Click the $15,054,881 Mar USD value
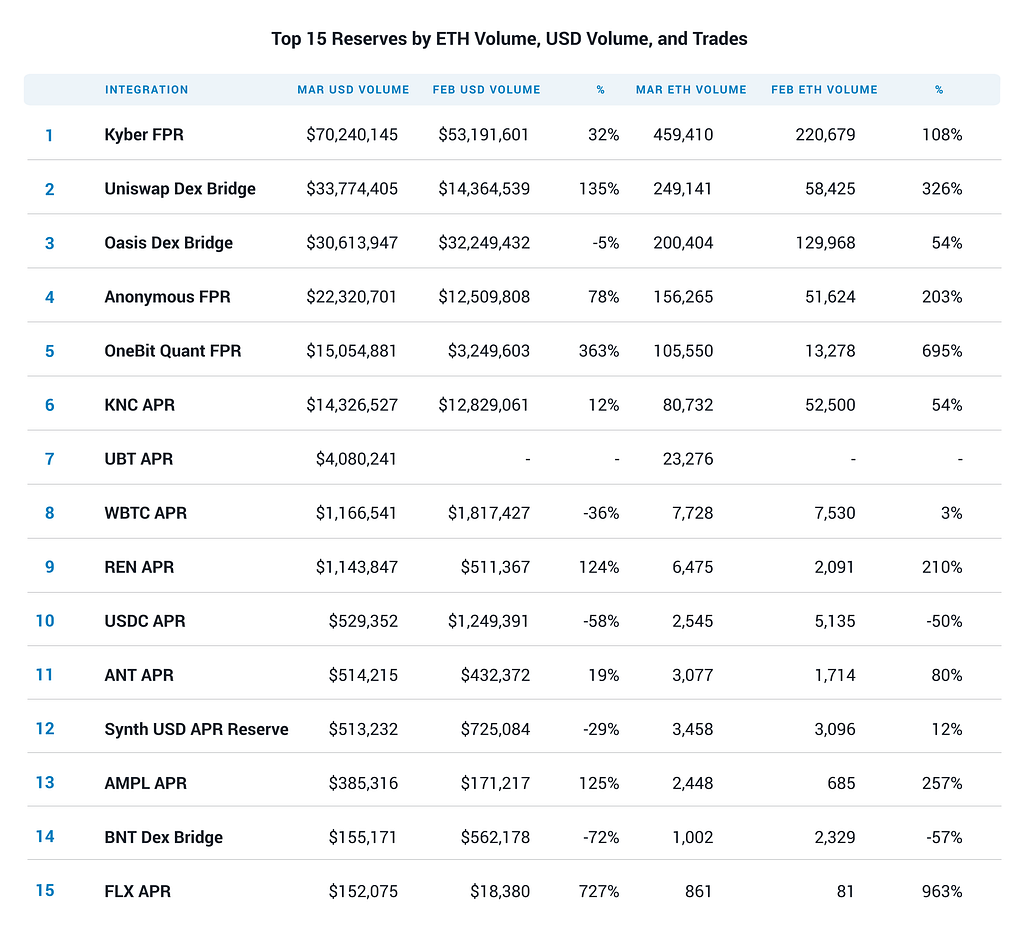 tap(351, 351)
